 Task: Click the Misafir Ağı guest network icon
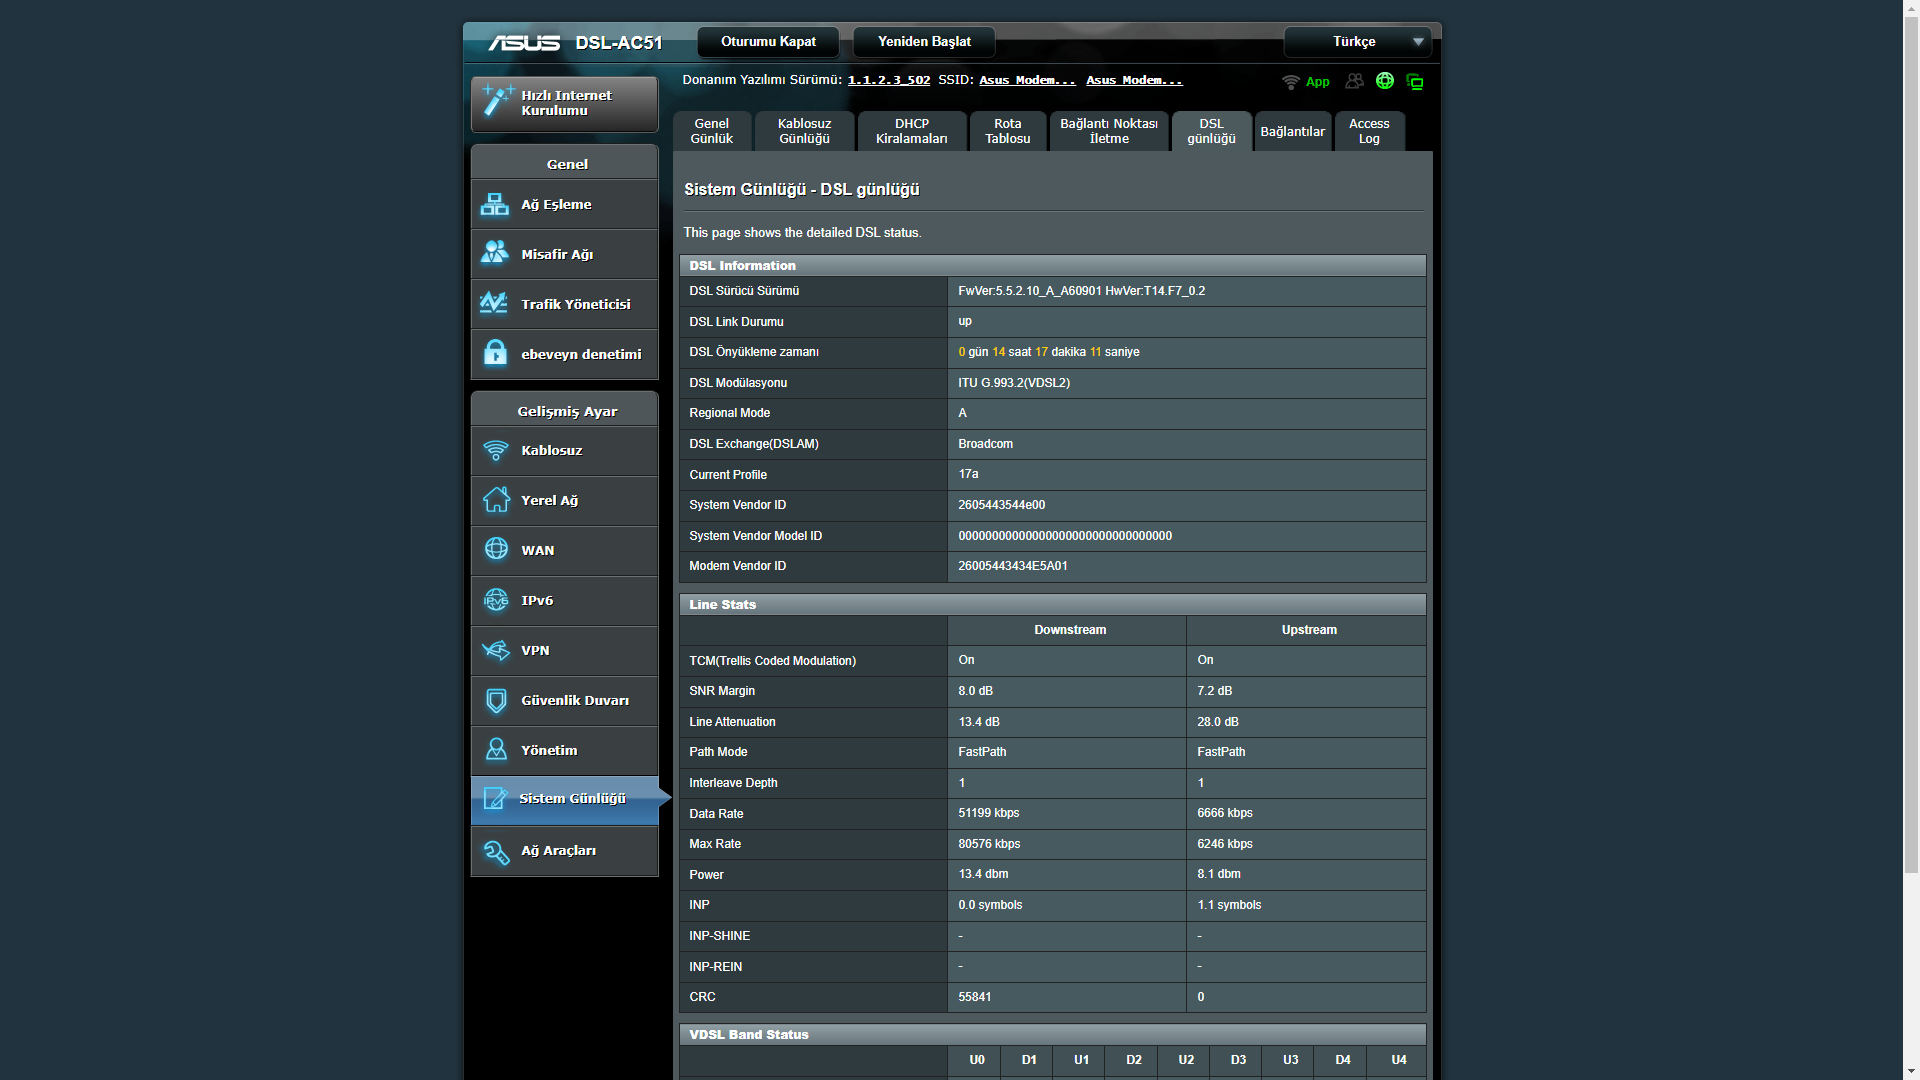[x=495, y=253]
